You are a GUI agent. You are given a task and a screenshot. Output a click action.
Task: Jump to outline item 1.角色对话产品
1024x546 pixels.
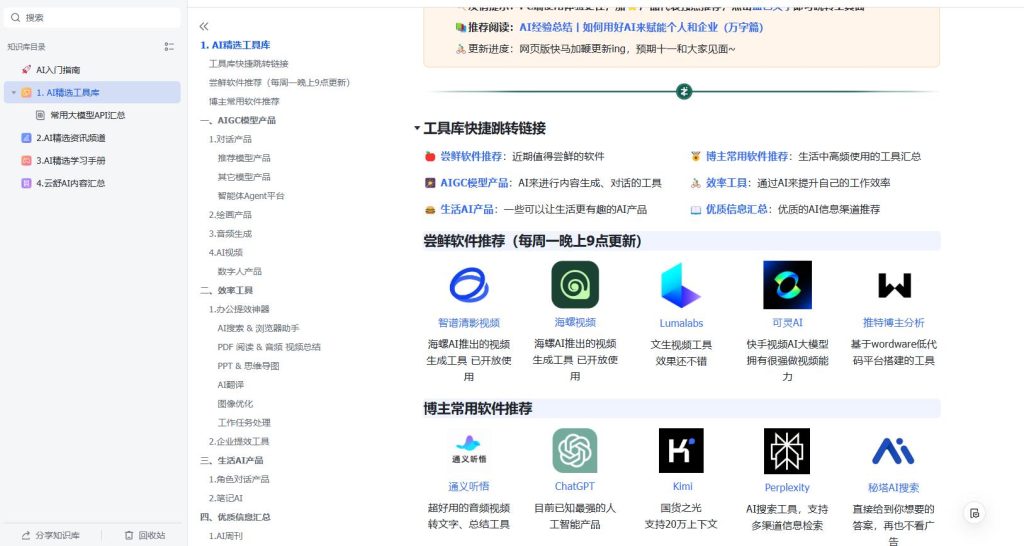tap(239, 479)
